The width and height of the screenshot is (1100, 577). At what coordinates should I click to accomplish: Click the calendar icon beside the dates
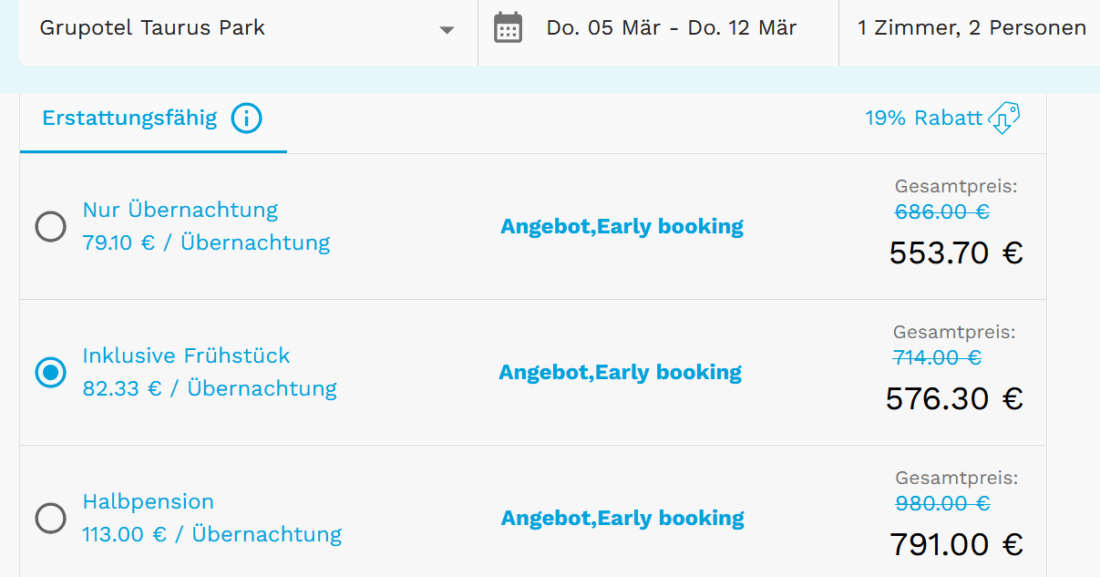pos(508,28)
